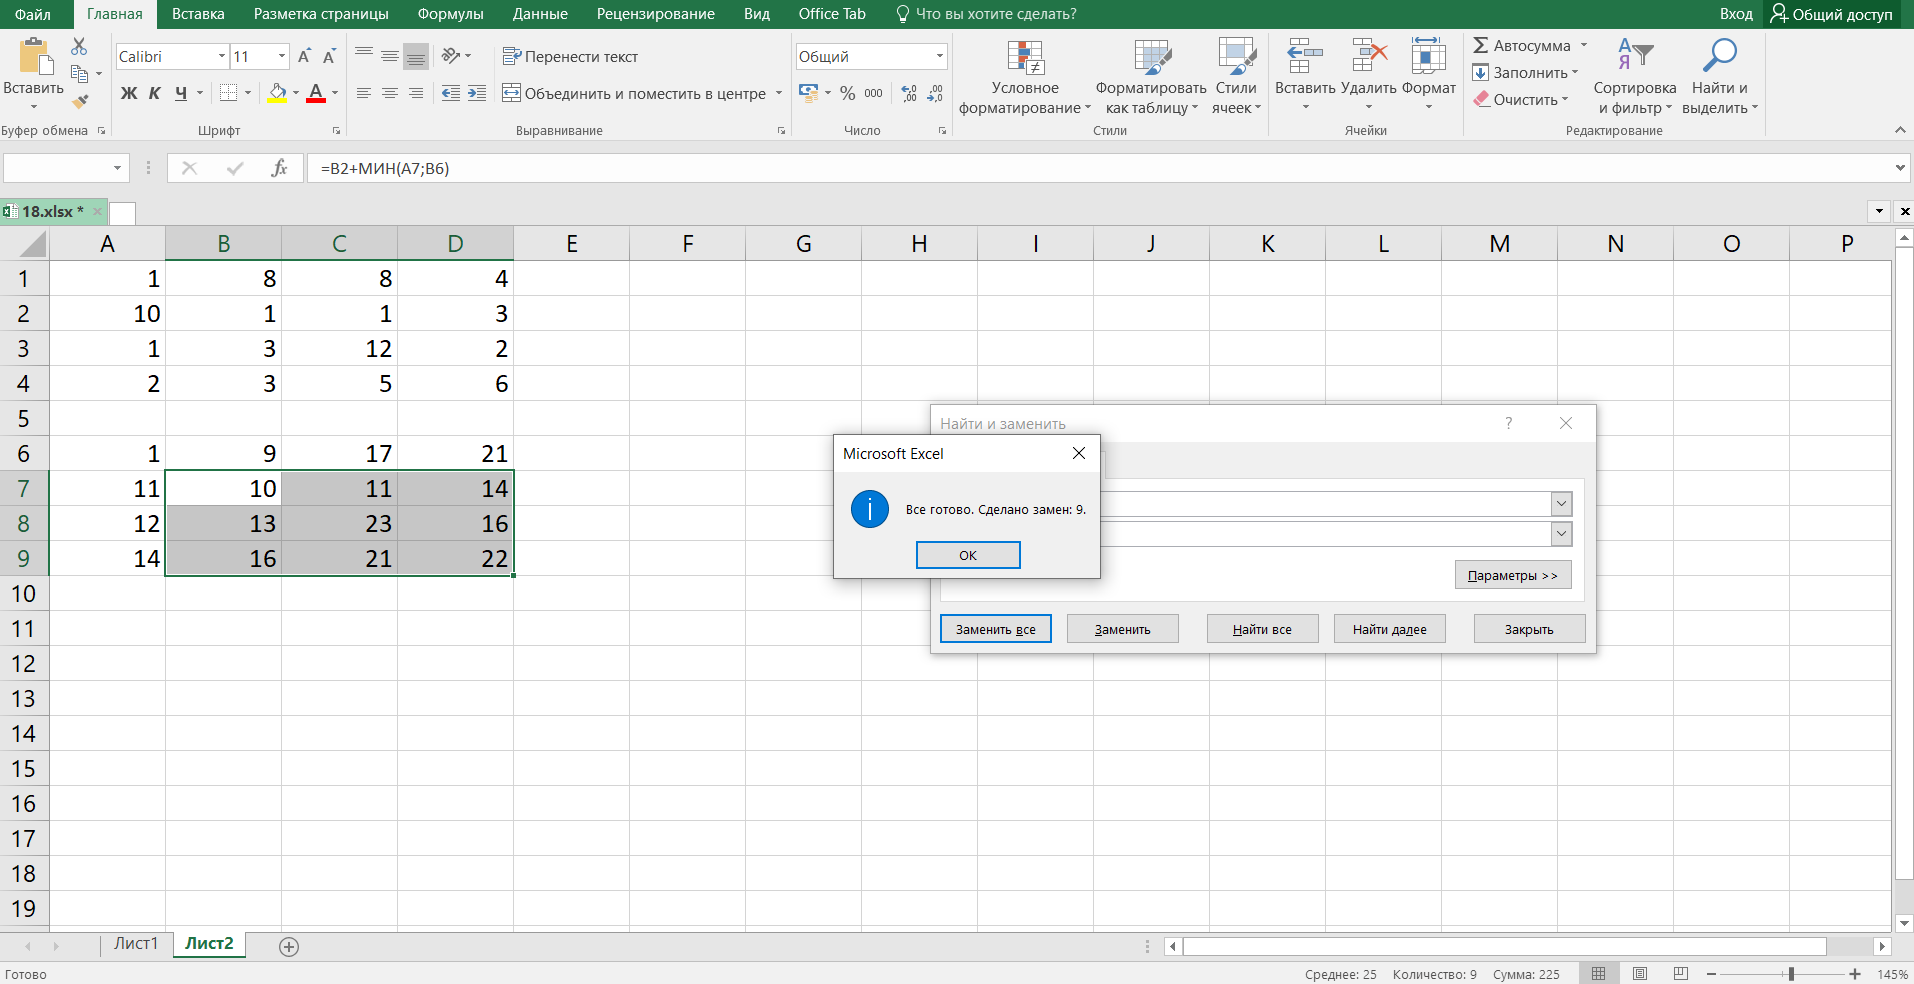Click the Cut scissors icon

79,46
